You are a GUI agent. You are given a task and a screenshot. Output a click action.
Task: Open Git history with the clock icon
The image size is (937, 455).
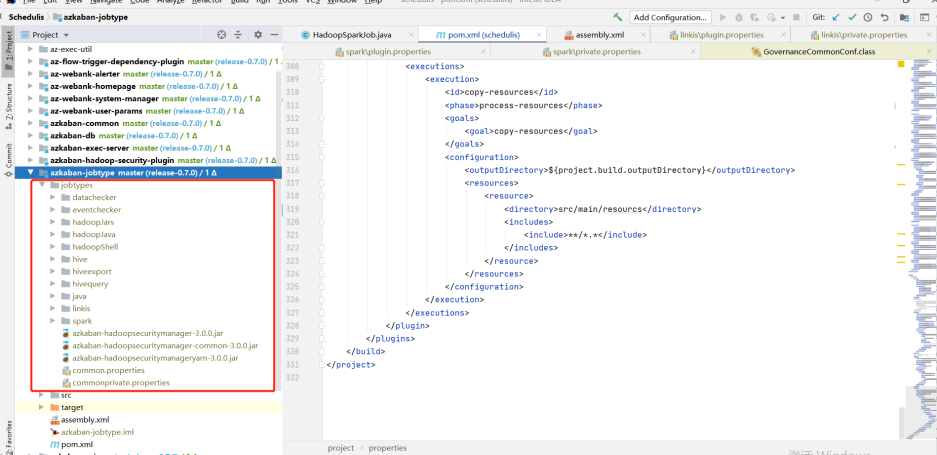[x=868, y=17]
